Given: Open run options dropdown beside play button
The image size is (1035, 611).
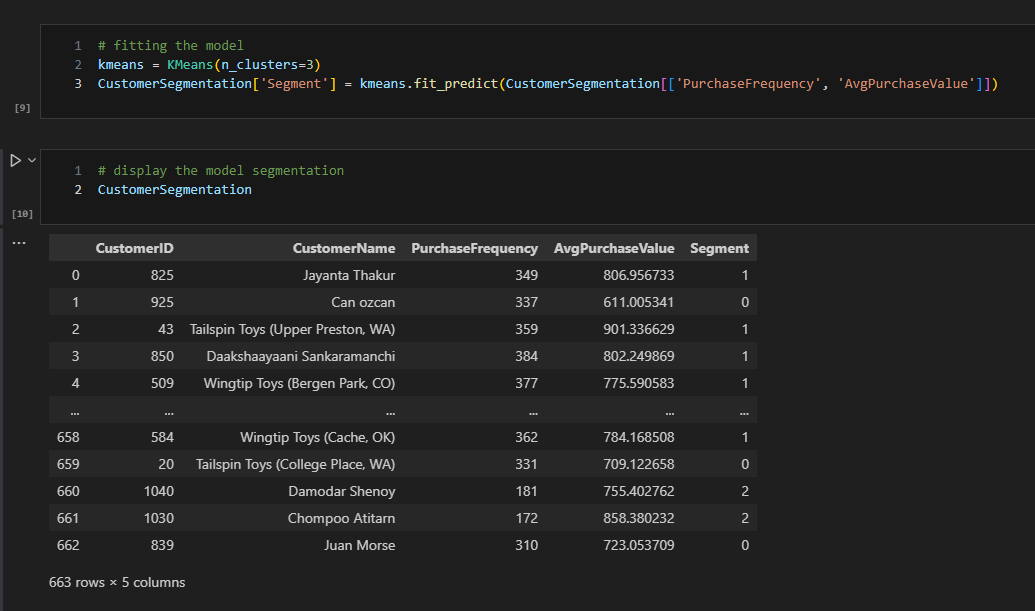Looking at the screenshot, I should point(32,160).
